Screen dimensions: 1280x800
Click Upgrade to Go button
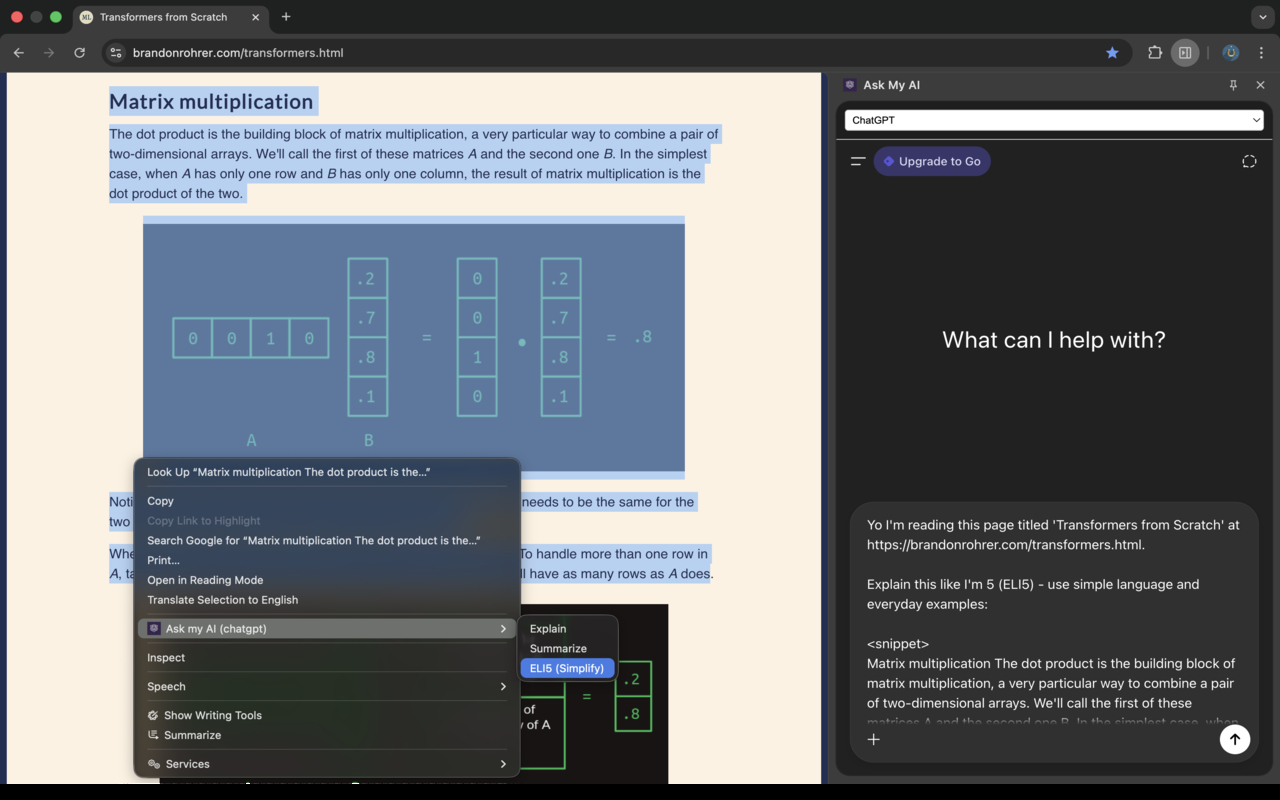[932, 161]
